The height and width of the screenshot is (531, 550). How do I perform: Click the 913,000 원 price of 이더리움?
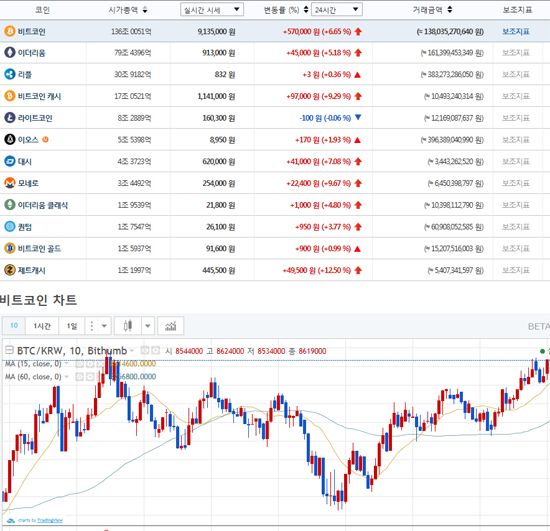219,53
